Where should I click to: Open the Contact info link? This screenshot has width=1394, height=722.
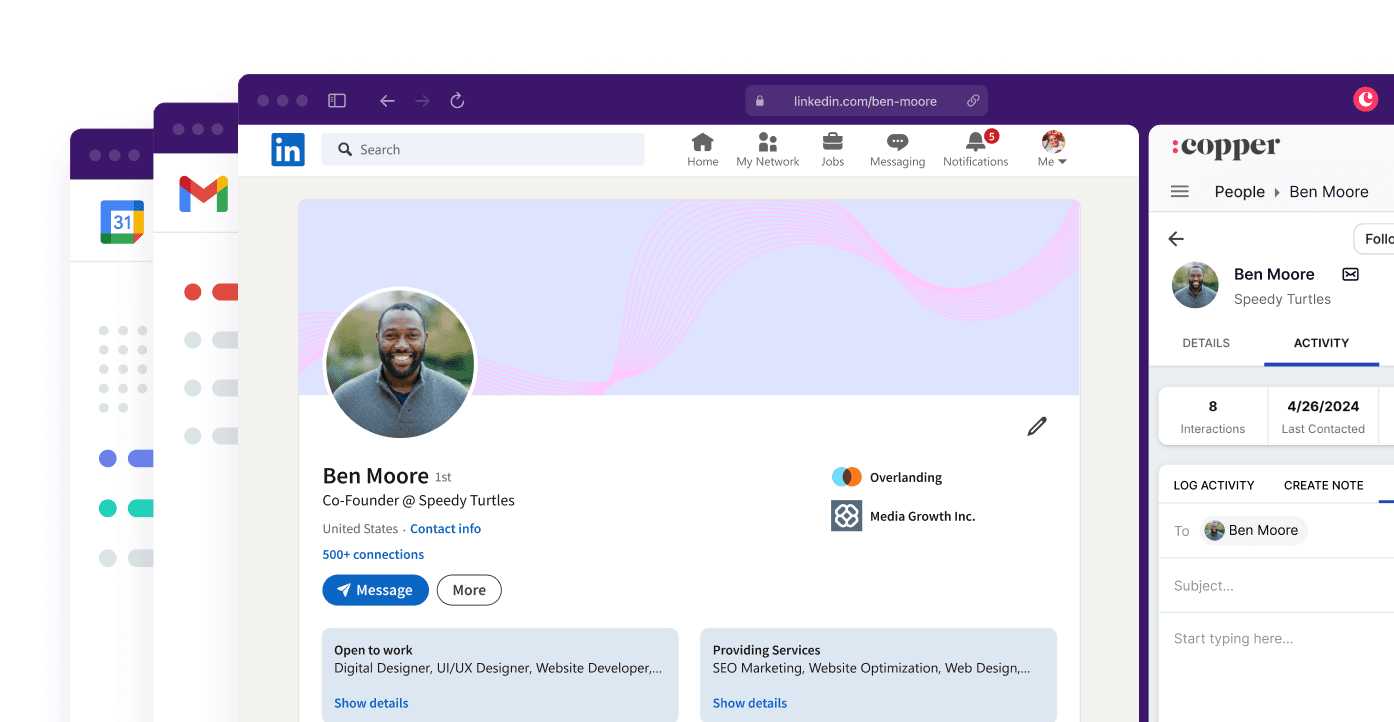445,529
